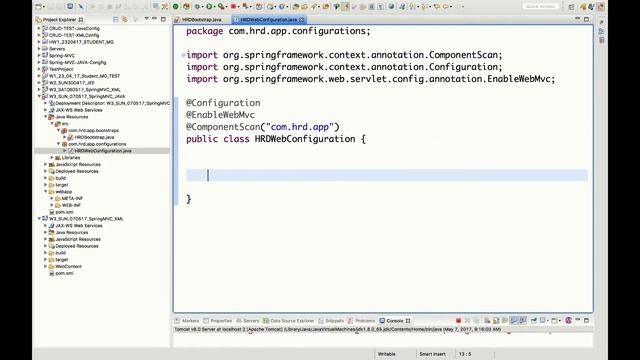Click the Java EE perspective icon
640x360 pixels.
click(x=601, y=7)
